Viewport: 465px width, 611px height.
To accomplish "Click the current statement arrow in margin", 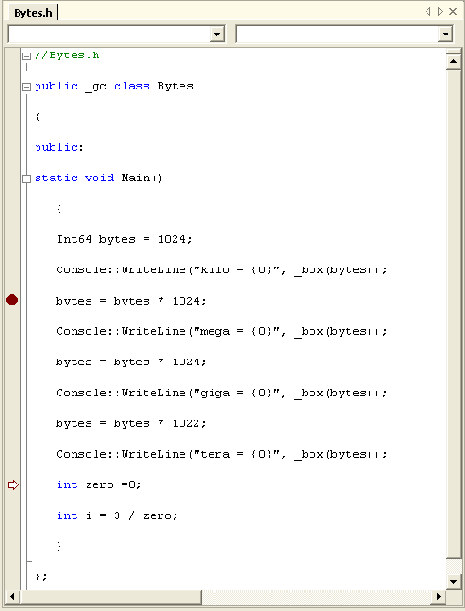I will [x=13, y=485].
